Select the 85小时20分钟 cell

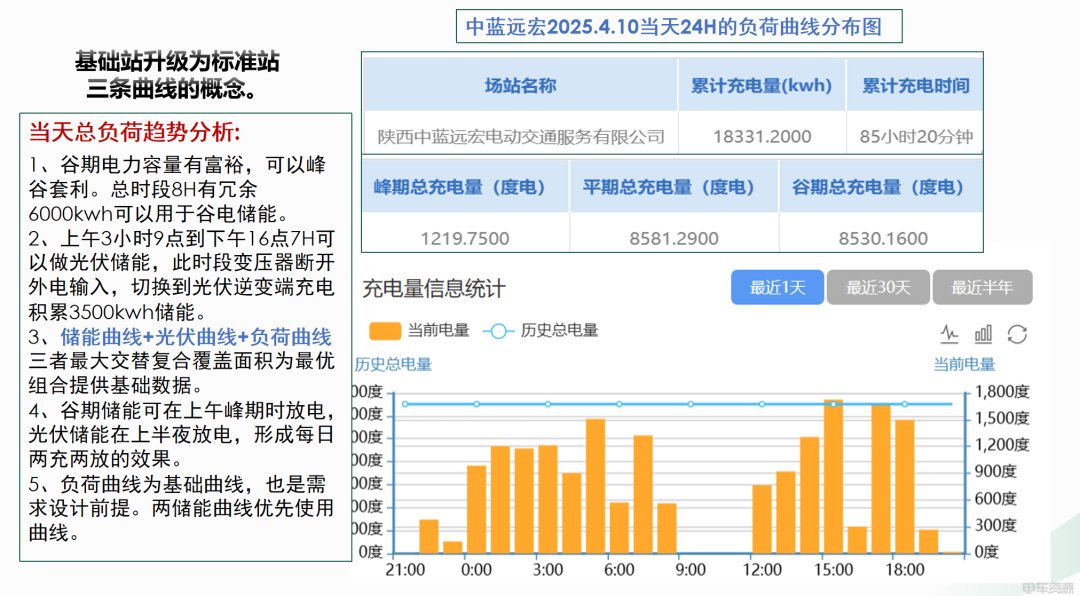(916, 136)
